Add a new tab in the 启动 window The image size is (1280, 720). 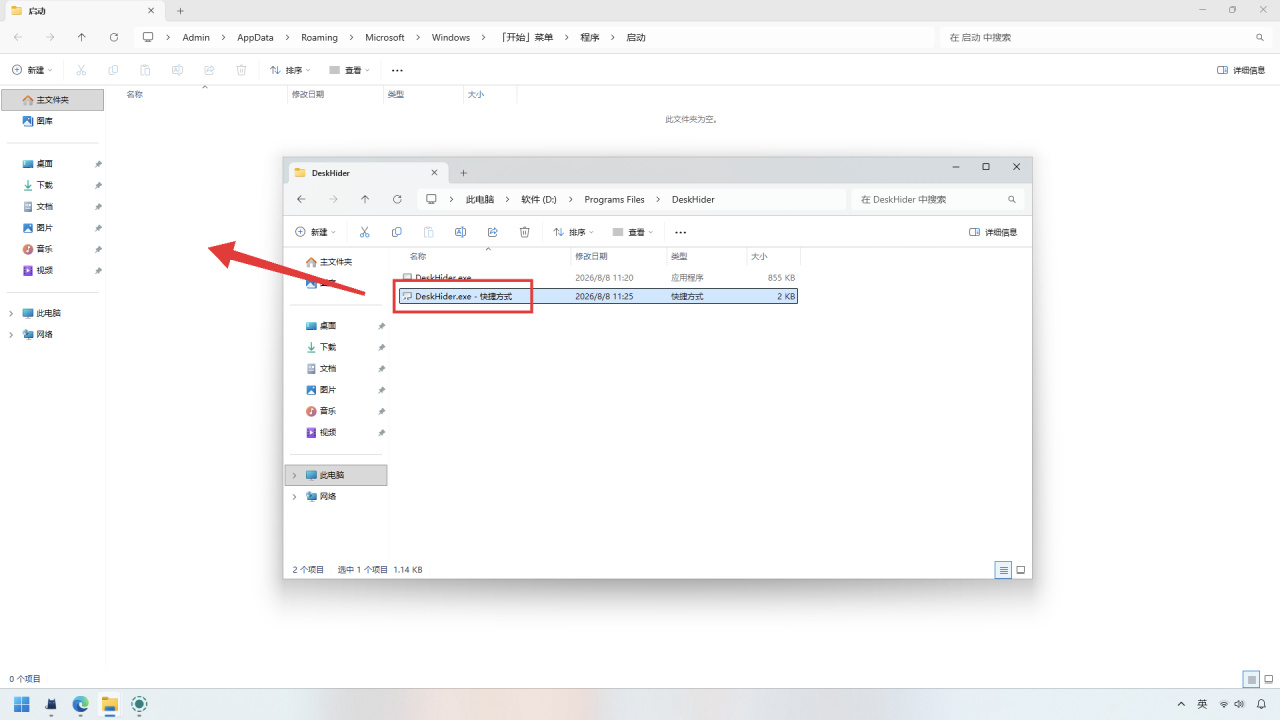[180, 11]
